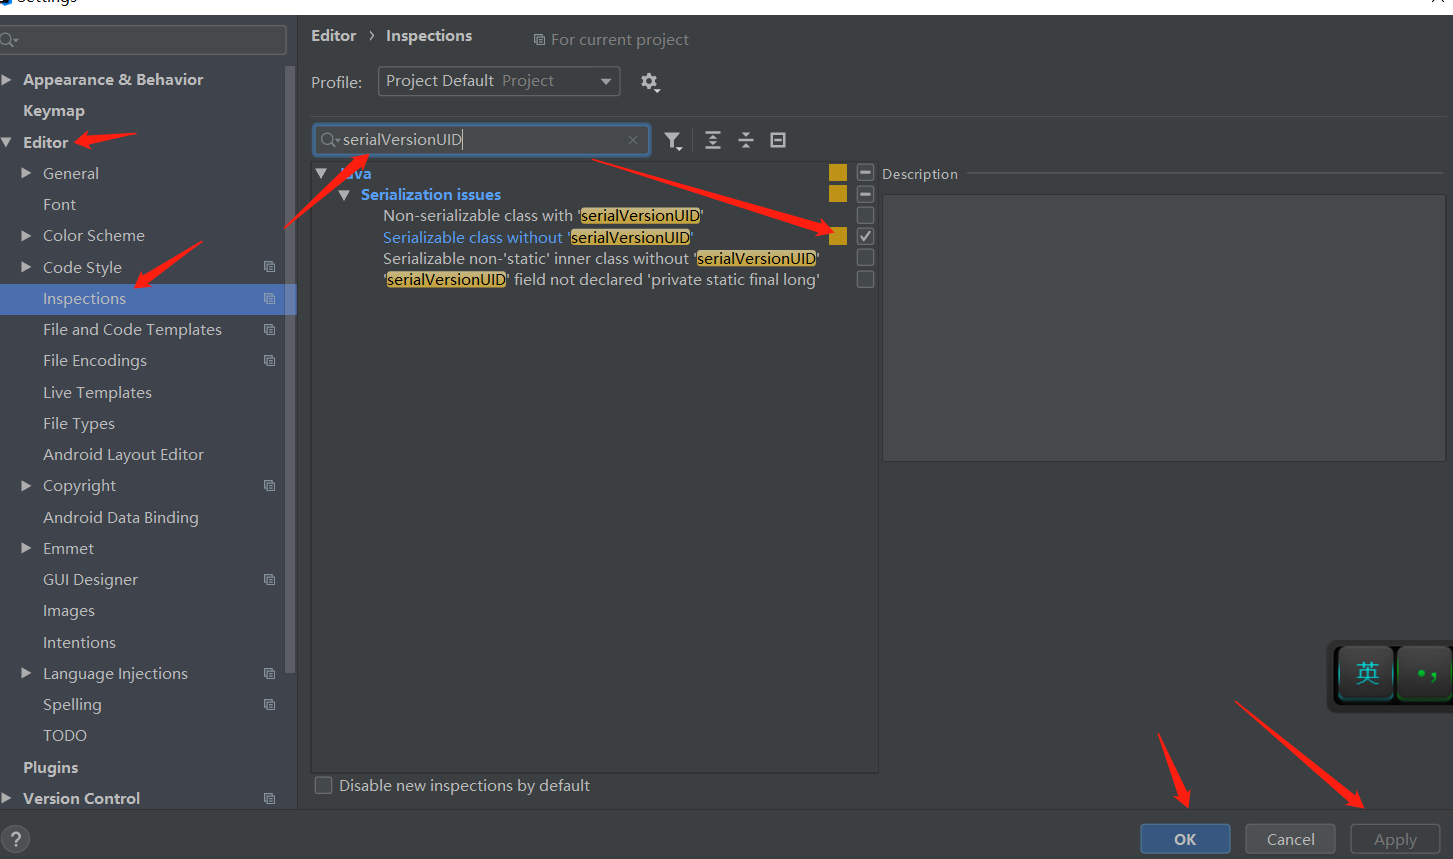The height and width of the screenshot is (859, 1453).
Task: Click the input method punctuation button
Action: click(1426, 673)
